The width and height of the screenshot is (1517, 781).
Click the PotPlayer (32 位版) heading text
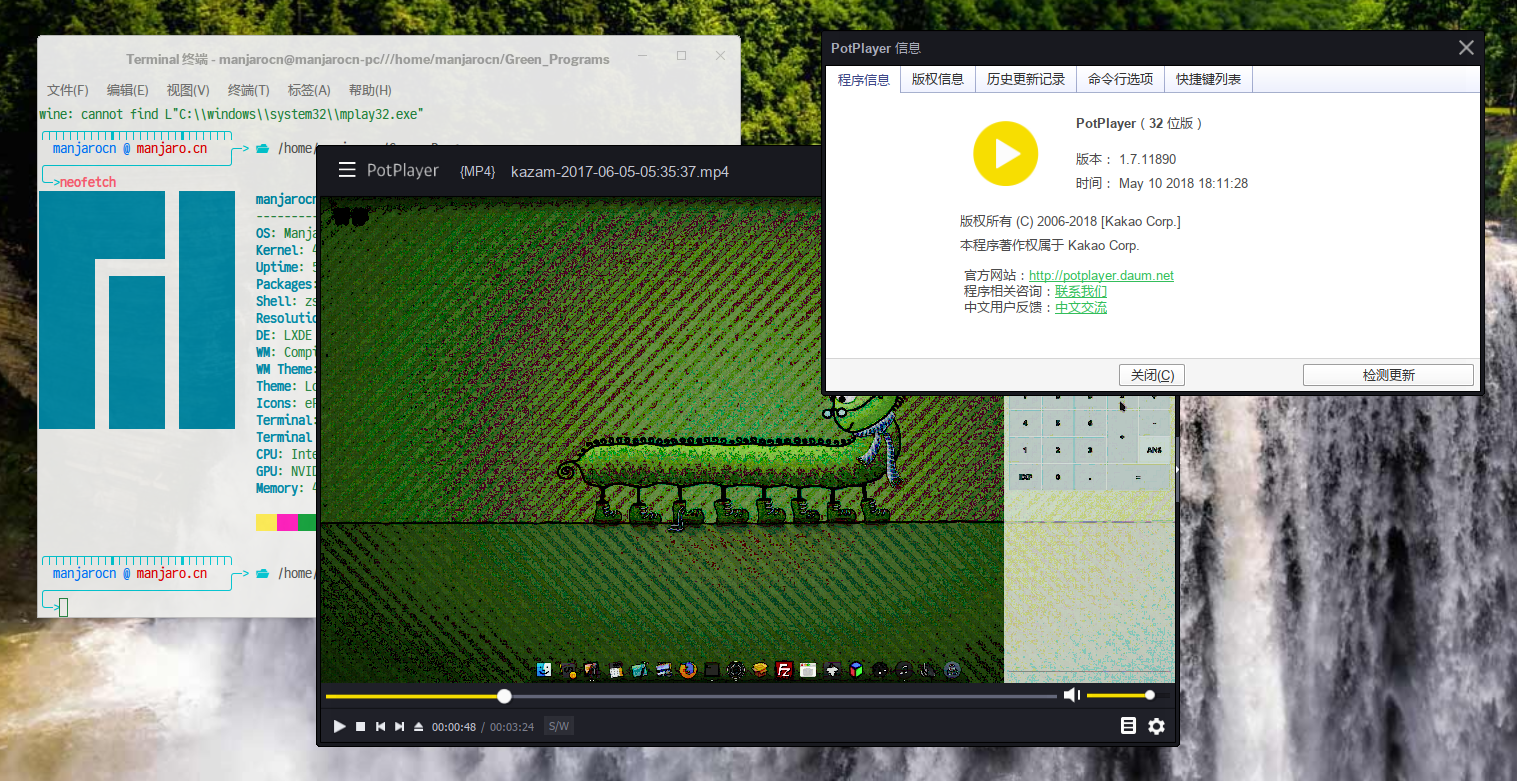1140,123
